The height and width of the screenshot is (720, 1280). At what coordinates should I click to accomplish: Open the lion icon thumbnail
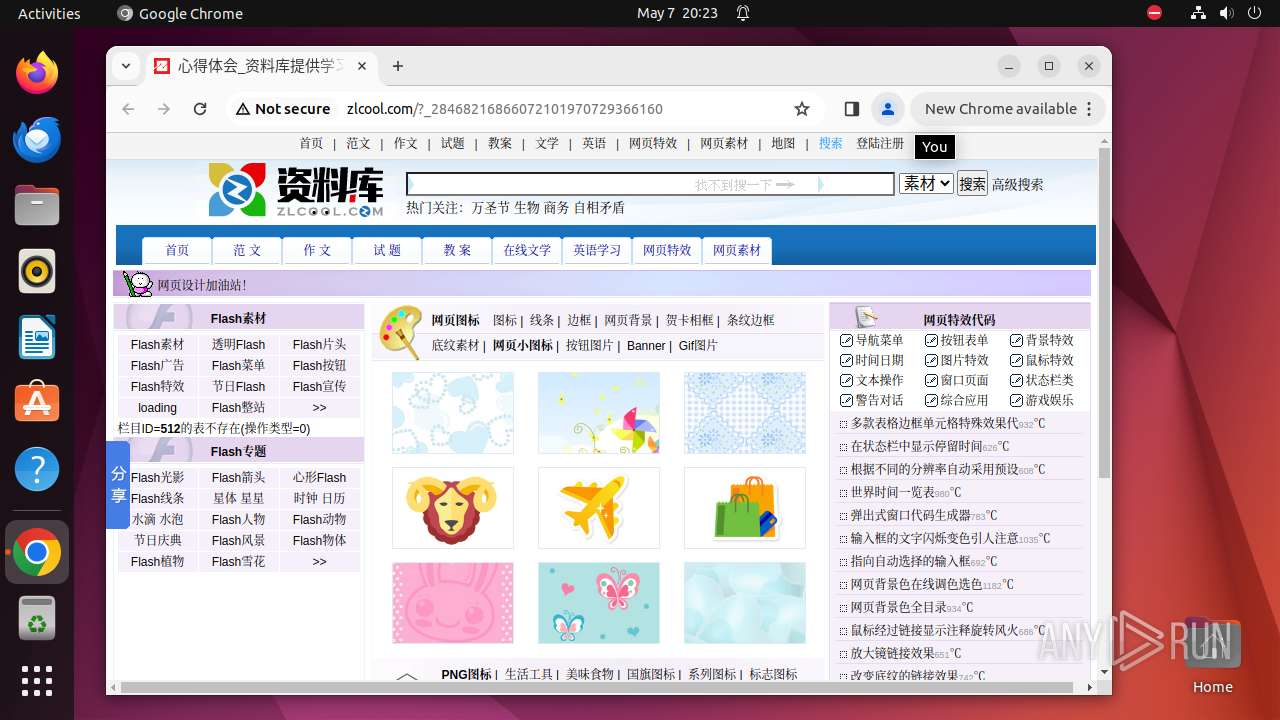[453, 508]
